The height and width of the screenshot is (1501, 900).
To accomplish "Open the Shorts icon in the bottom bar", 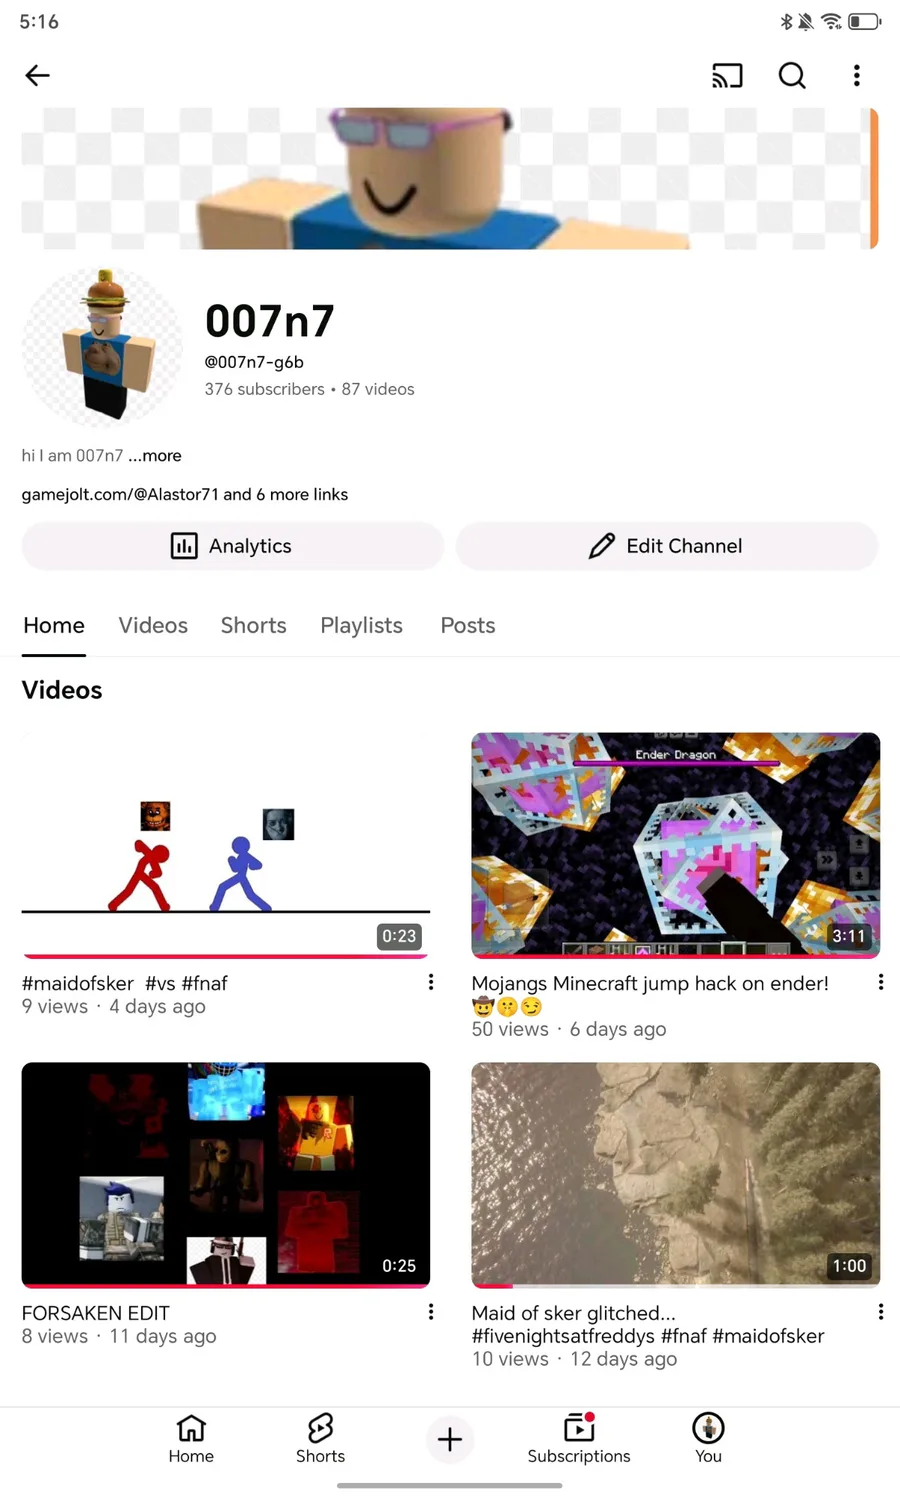I will point(320,1438).
